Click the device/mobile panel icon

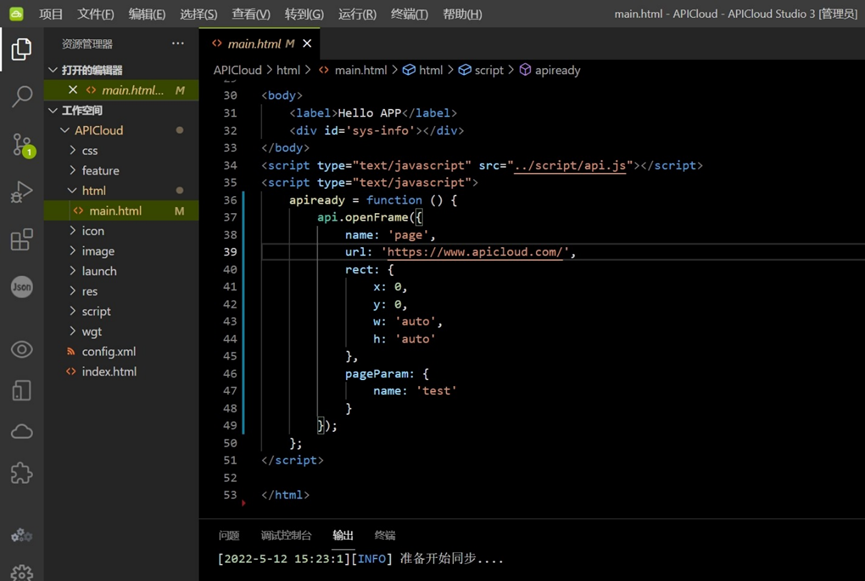tap(22, 391)
